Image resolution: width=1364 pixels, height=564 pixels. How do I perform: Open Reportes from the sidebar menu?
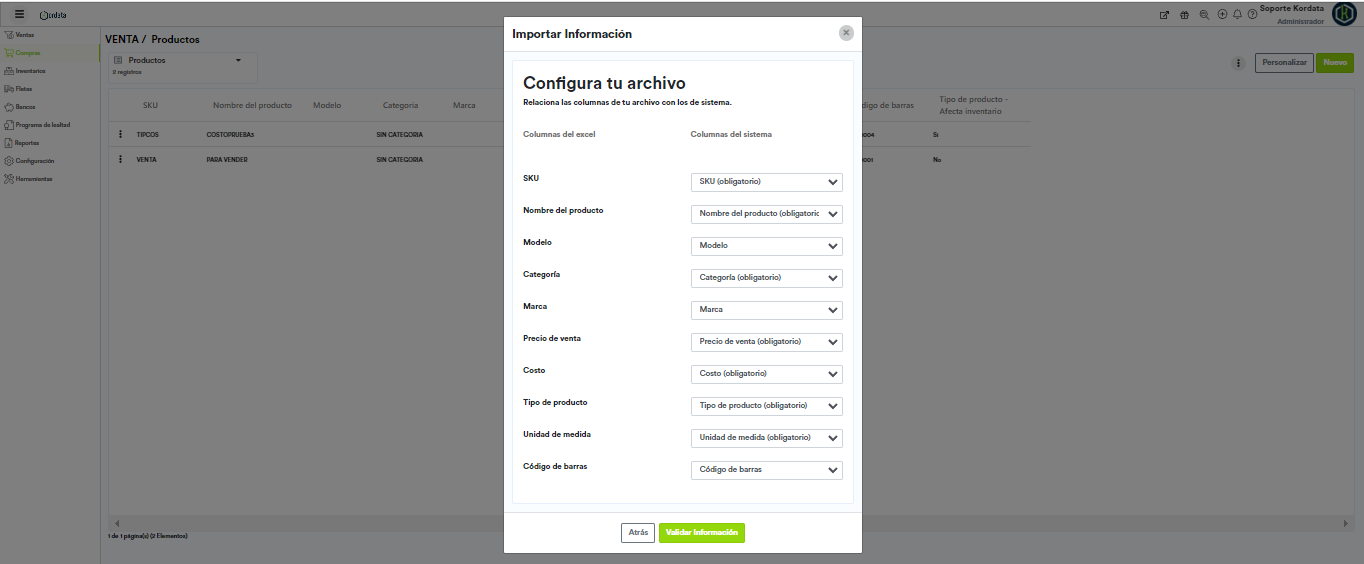click(x=27, y=143)
